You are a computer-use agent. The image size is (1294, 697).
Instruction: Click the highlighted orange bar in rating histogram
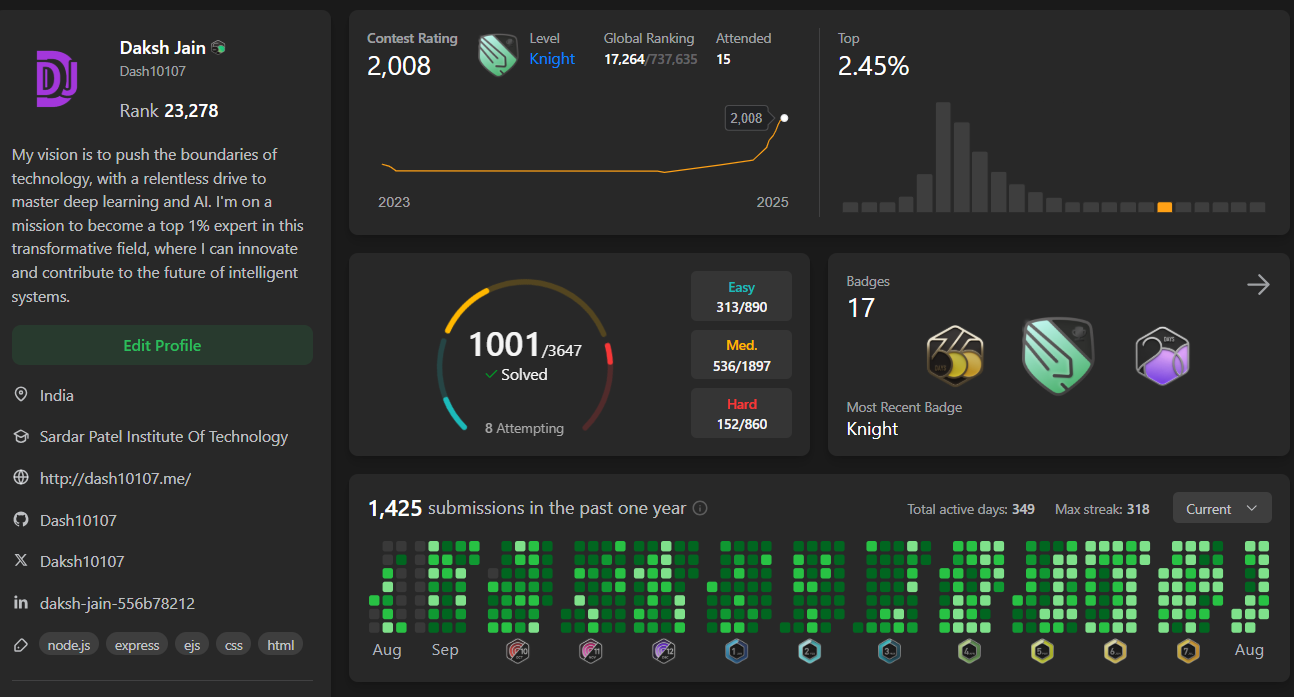click(x=1164, y=207)
